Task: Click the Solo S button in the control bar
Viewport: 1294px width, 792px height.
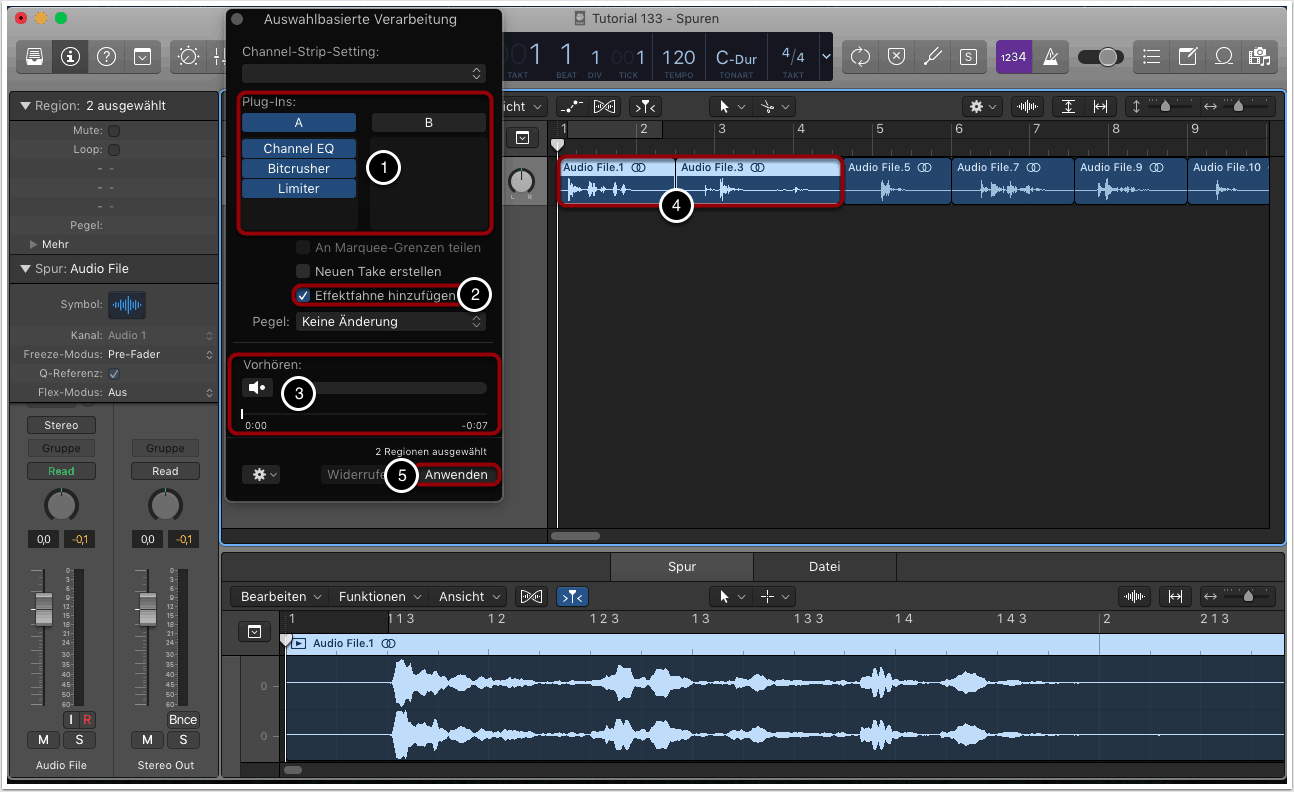Action: point(967,57)
